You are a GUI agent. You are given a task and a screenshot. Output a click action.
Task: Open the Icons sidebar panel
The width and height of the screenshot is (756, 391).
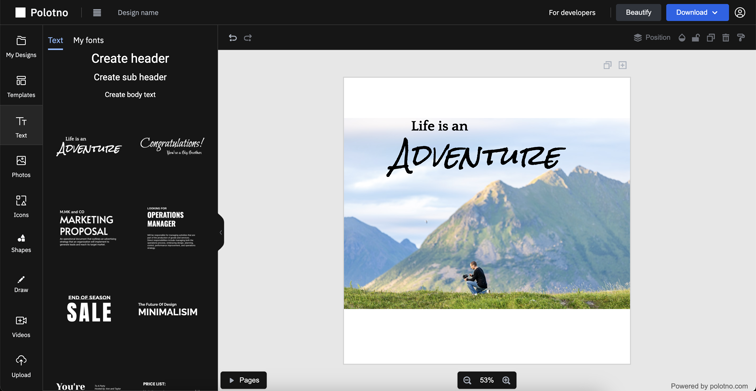tap(21, 206)
